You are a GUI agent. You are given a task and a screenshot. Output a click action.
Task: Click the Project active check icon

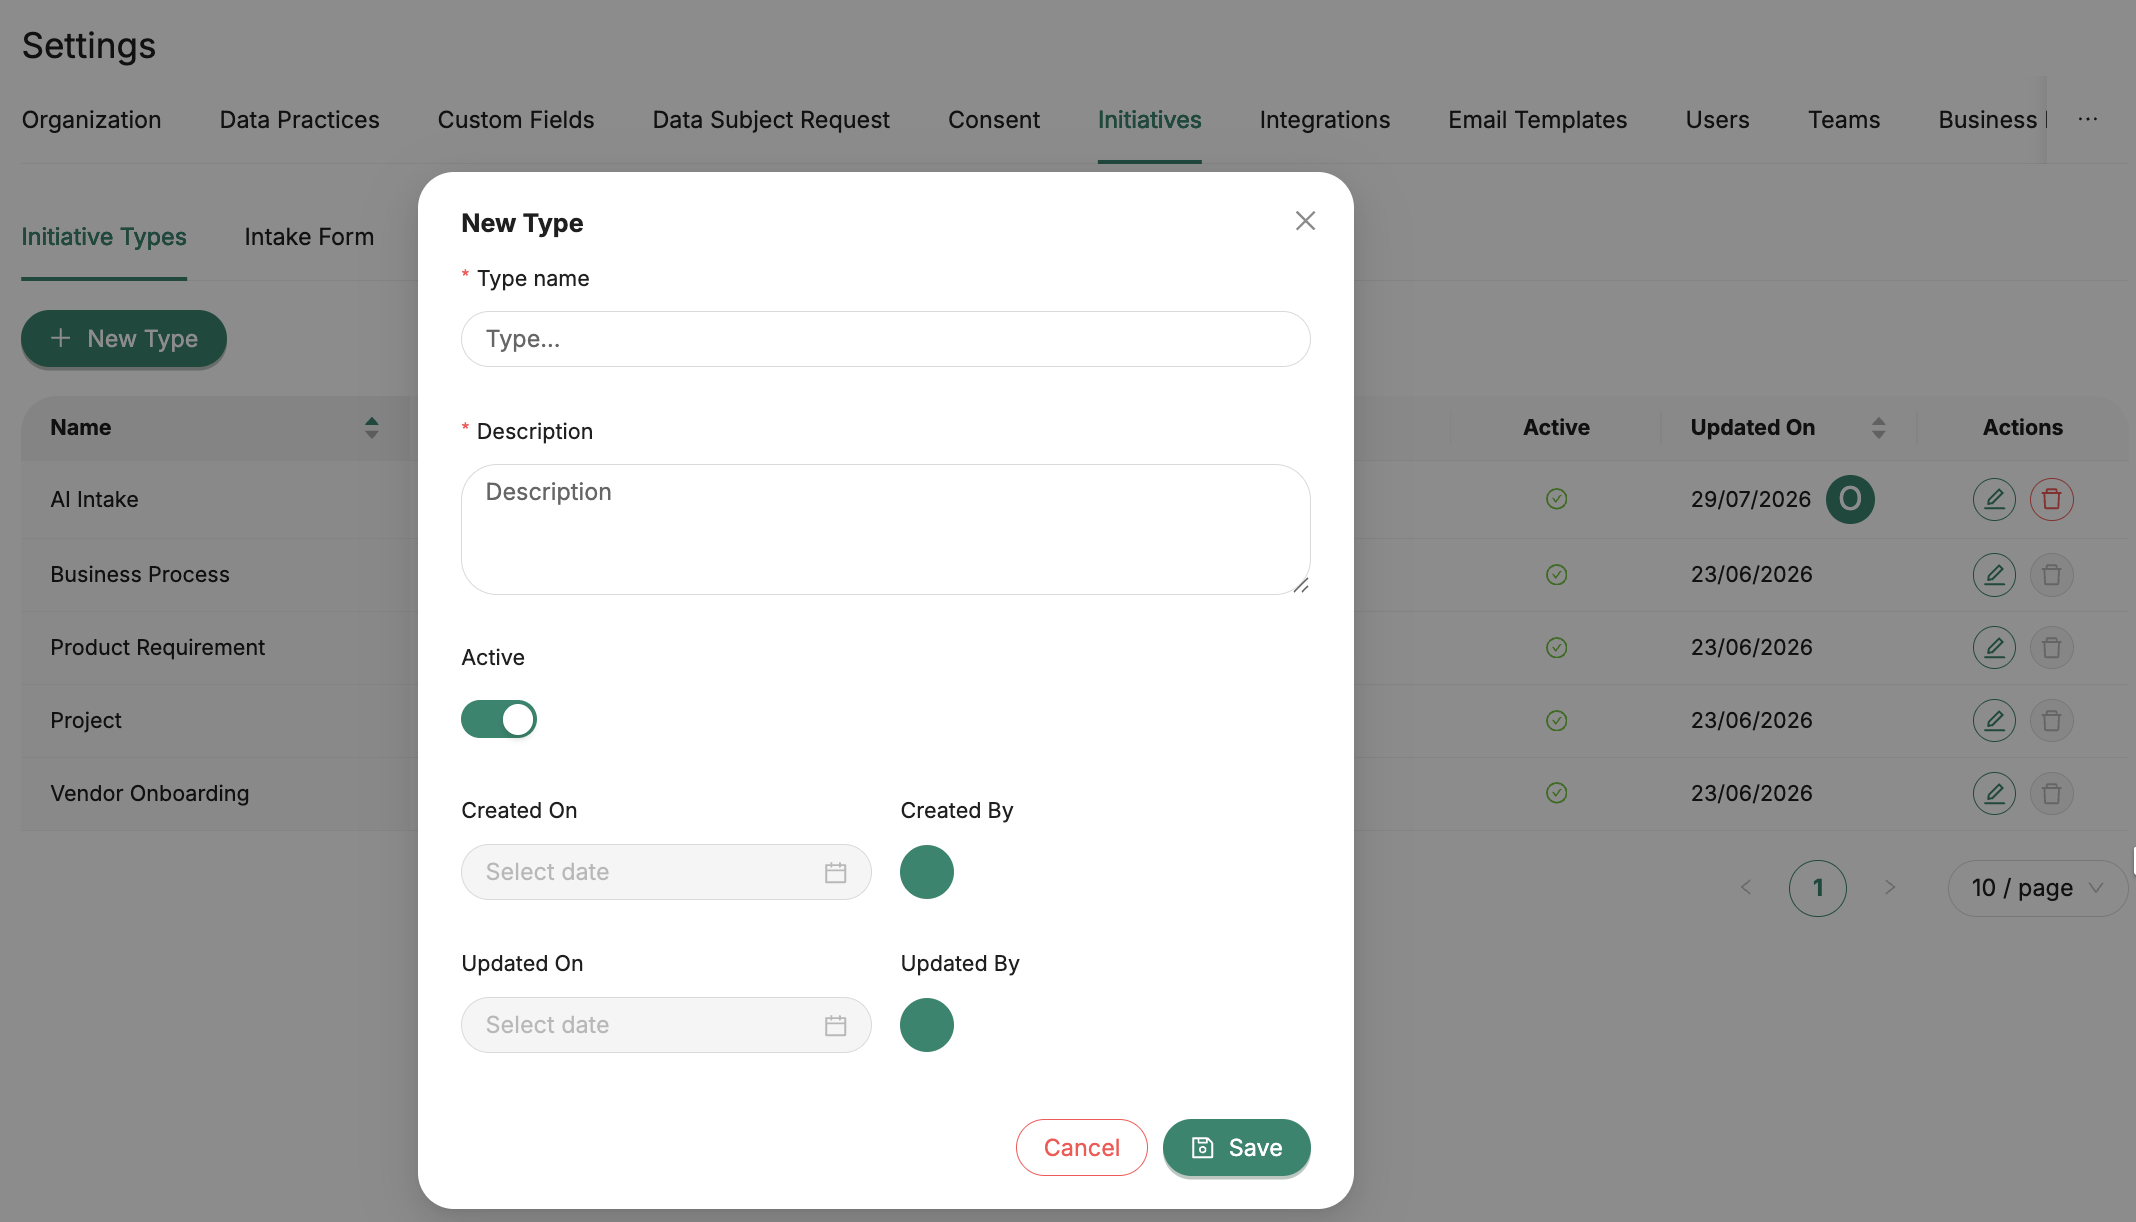click(1556, 721)
